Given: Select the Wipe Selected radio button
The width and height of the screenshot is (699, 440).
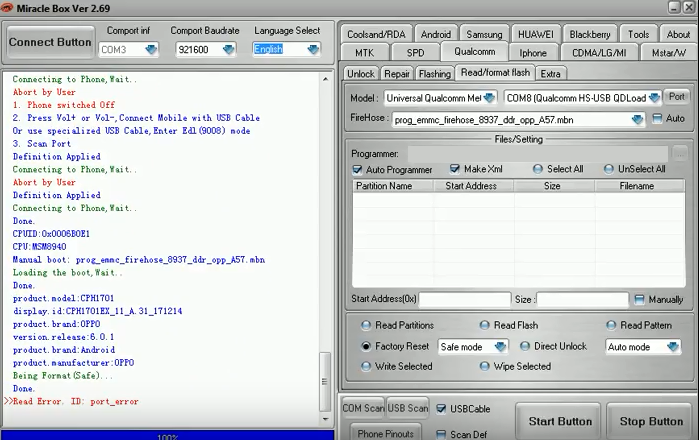Looking at the screenshot, I should click(x=485, y=366).
